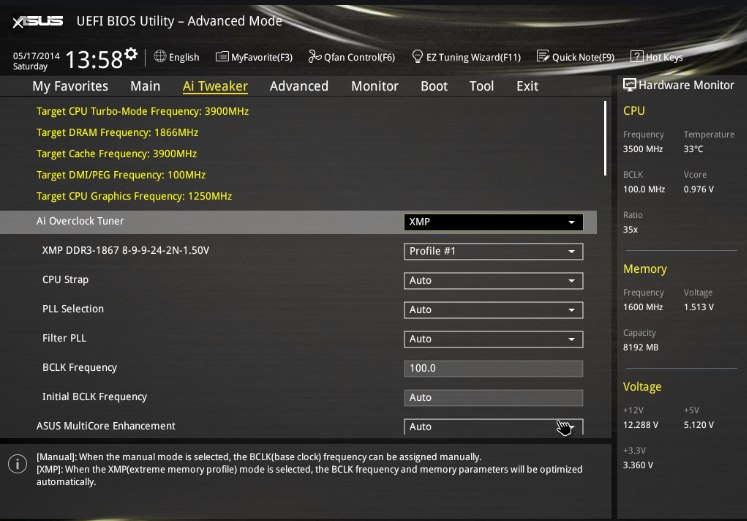Click the 05/17/2014 date text
747x521 pixels.
click(36, 56)
